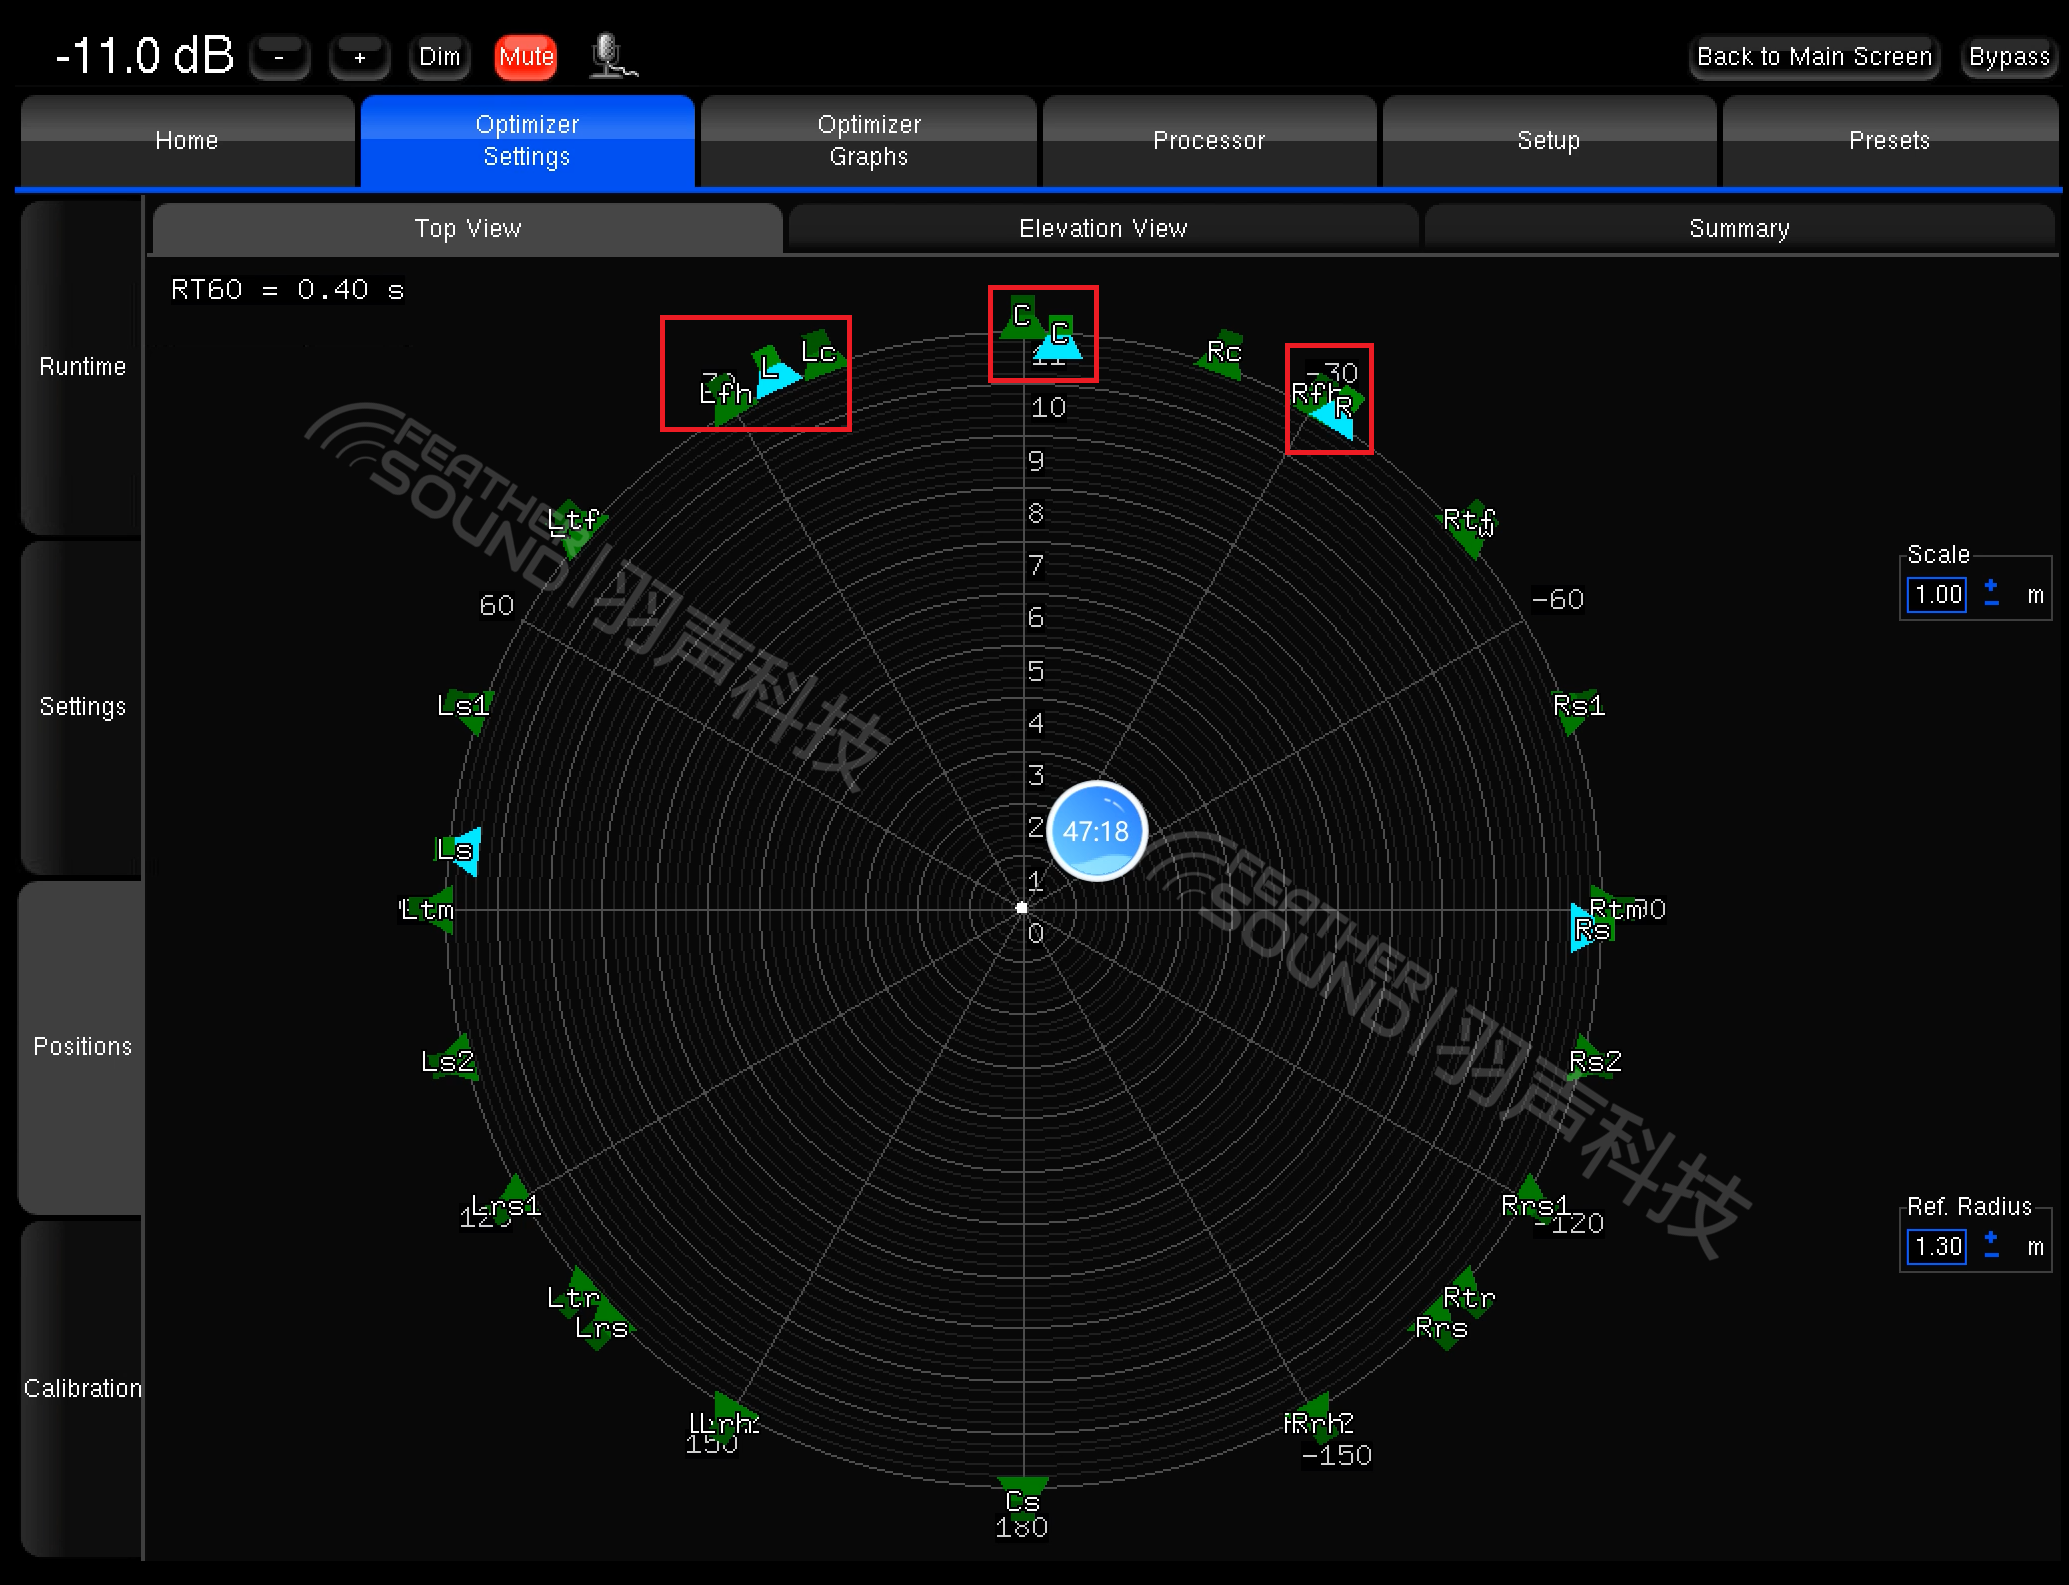Viewport: 2069px width, 1585px height.
Task: Toggle the red Mute button
Action: [x=526, y=57]
